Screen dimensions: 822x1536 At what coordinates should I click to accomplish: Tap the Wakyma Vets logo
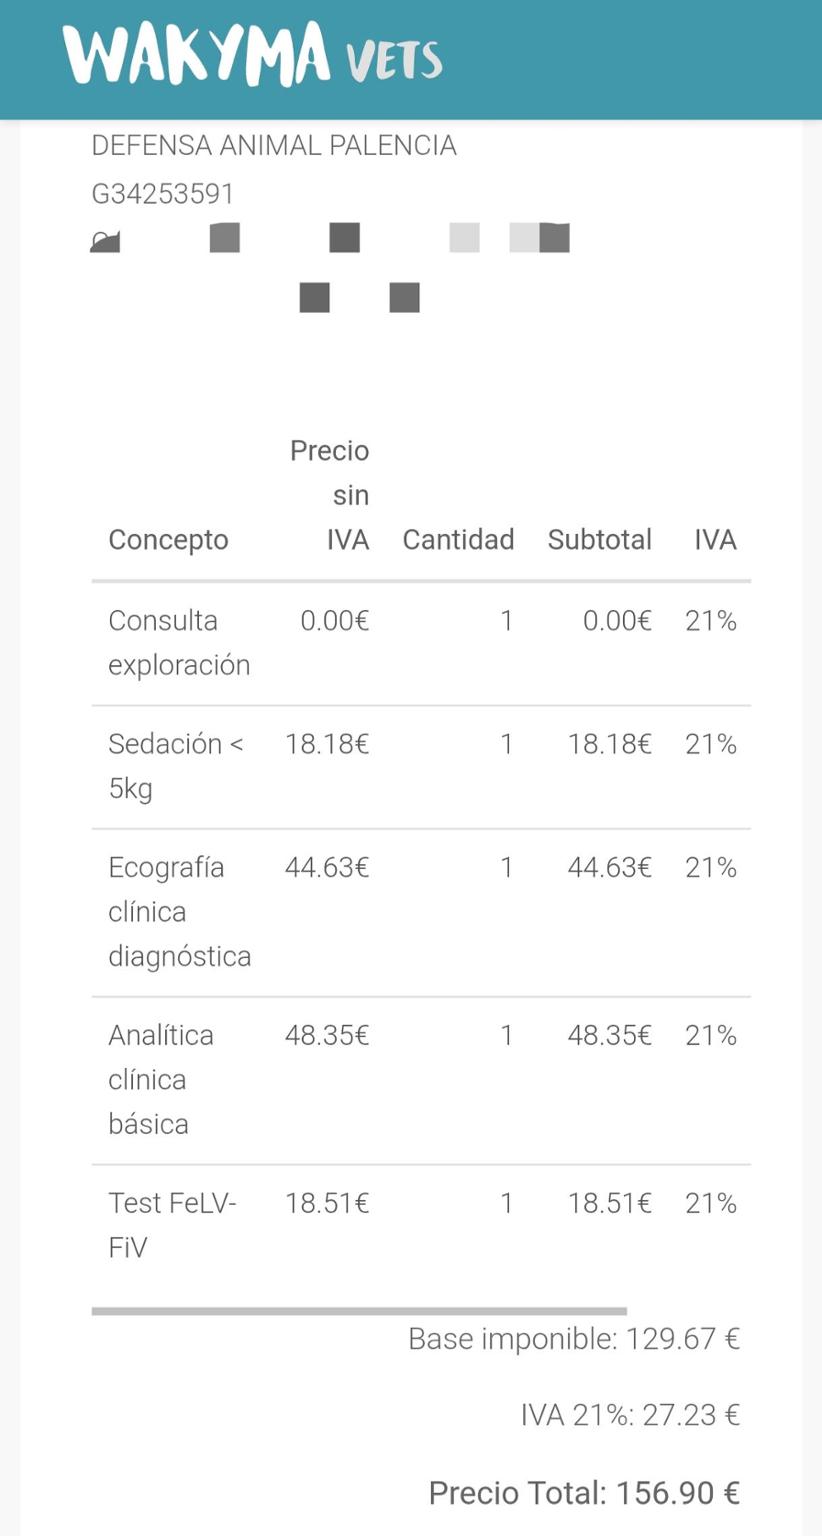pyautogui.click(x=252, y=55)
